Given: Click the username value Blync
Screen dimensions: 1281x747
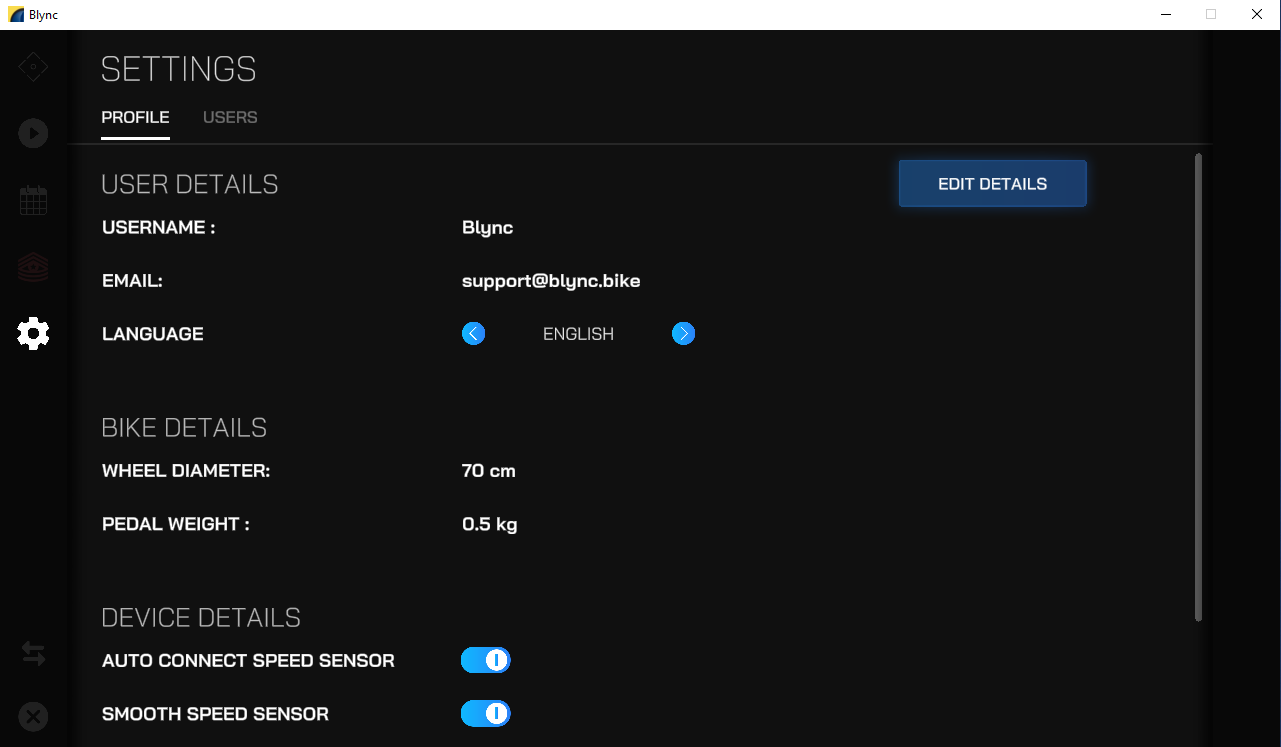Looking at the screenshot, I should click(488, 228).
